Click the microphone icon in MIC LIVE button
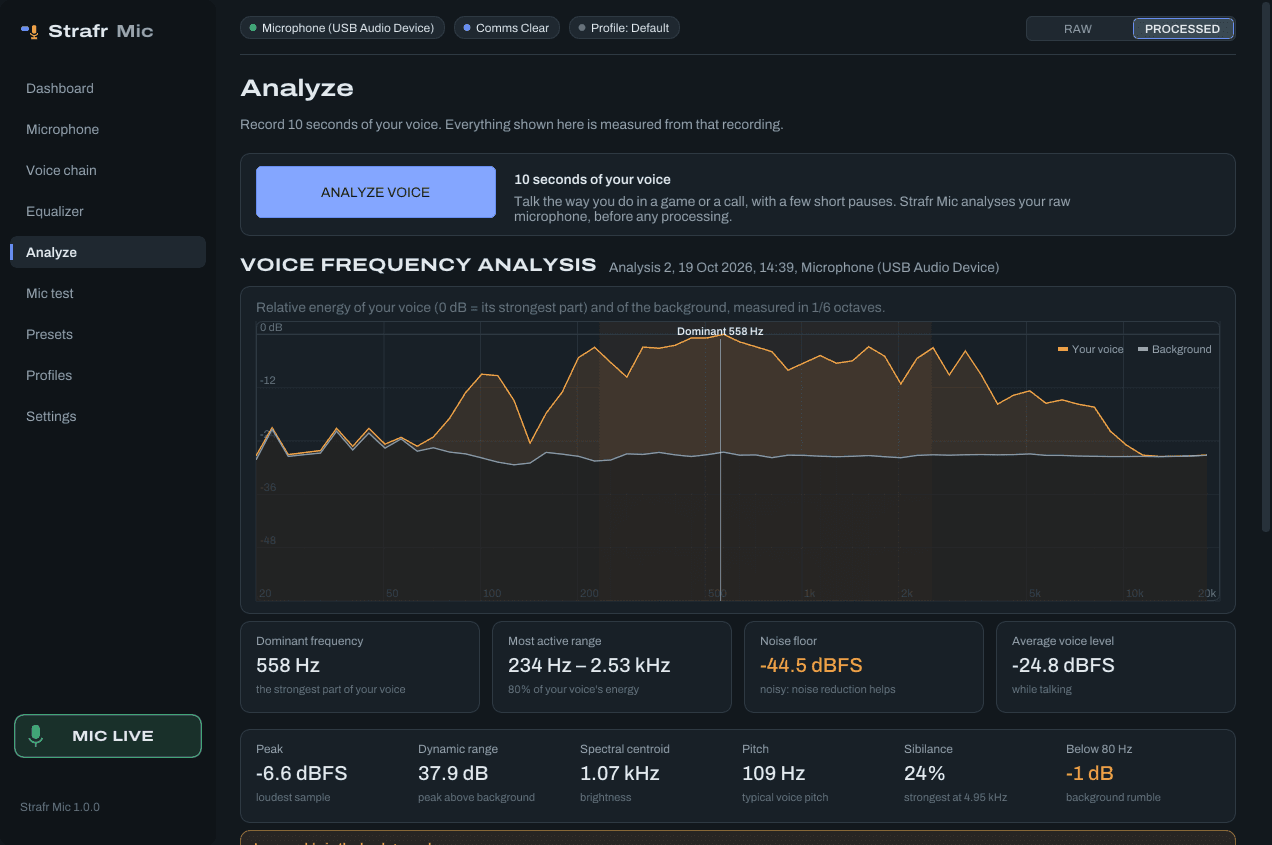 click(x=36, y=736)
